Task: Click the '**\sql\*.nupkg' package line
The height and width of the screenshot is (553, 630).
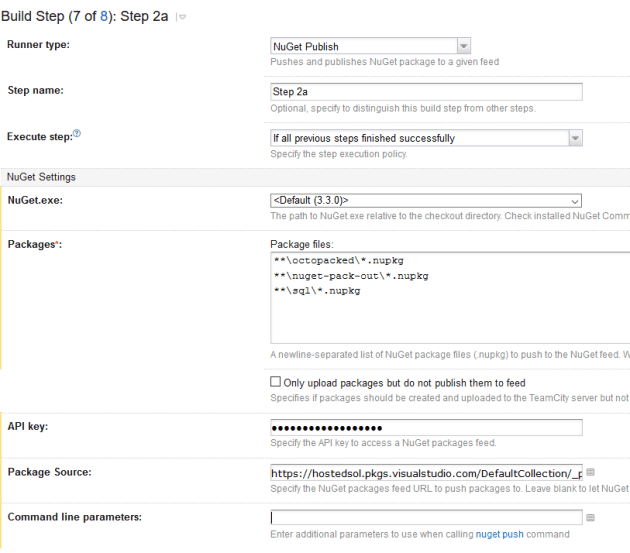Action: 316,290
